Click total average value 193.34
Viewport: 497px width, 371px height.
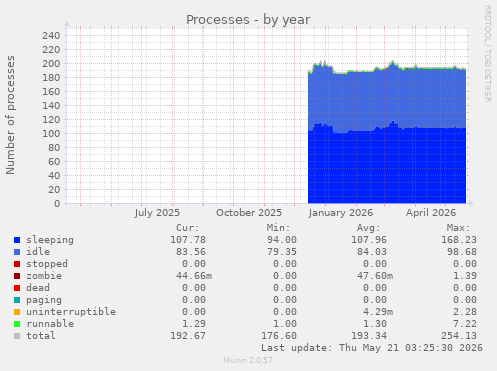(x=369, y=336)
